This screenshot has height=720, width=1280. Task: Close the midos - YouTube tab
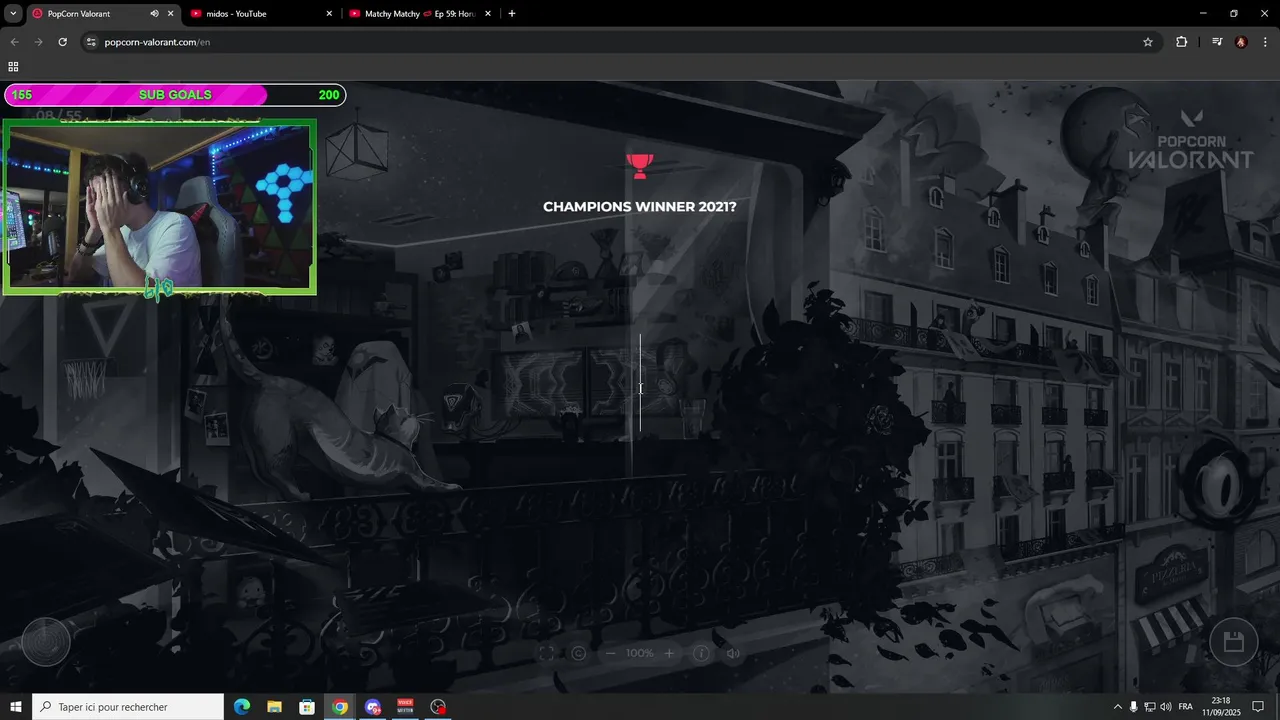tap(329, 14)
